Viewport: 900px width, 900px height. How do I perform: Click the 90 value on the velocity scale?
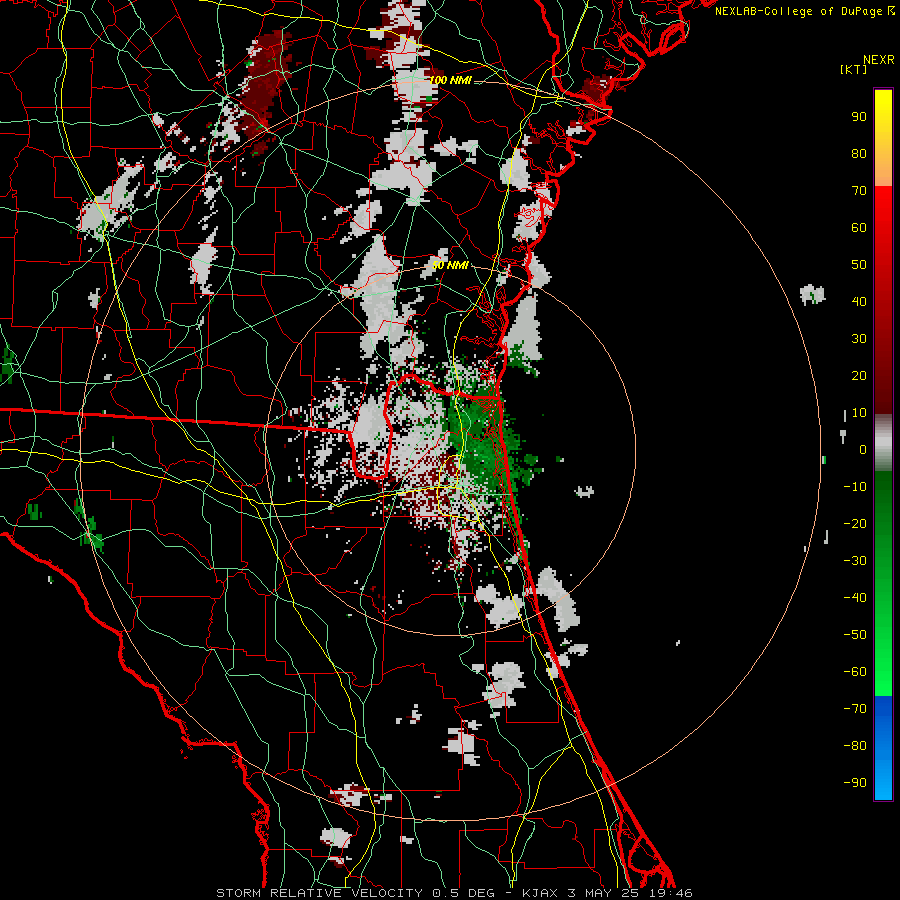pos(859,117)
